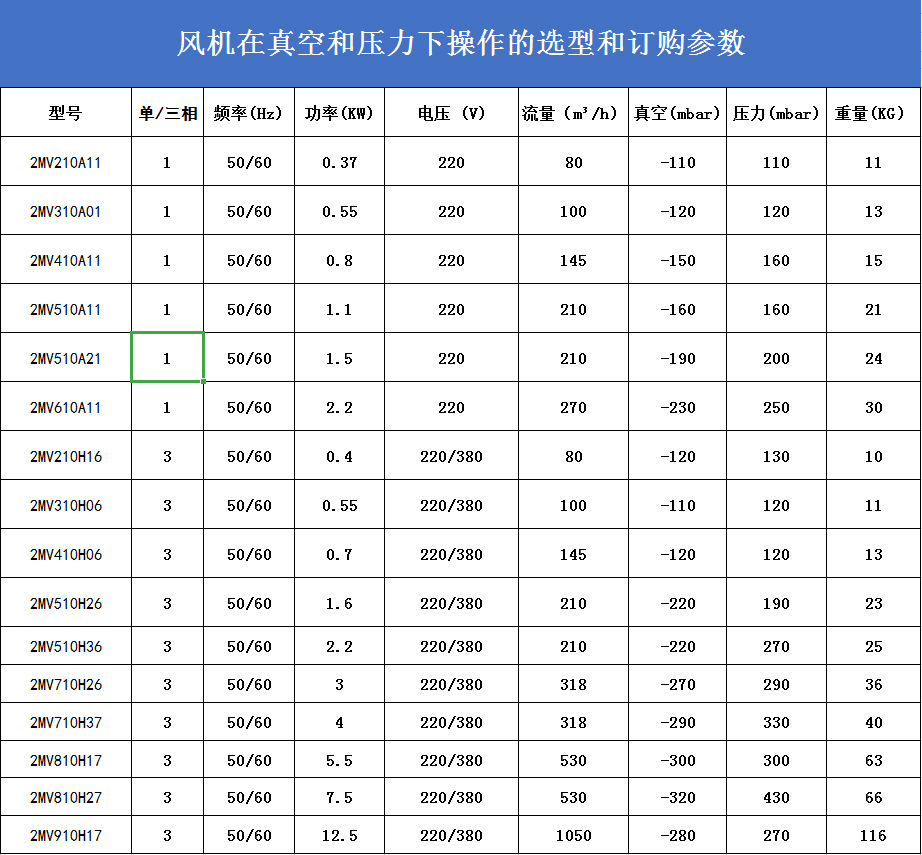Click the 220/380 voltage cell for 2MV210H16
The height and width of the screenshot is (855, 922).
(450, 456)
